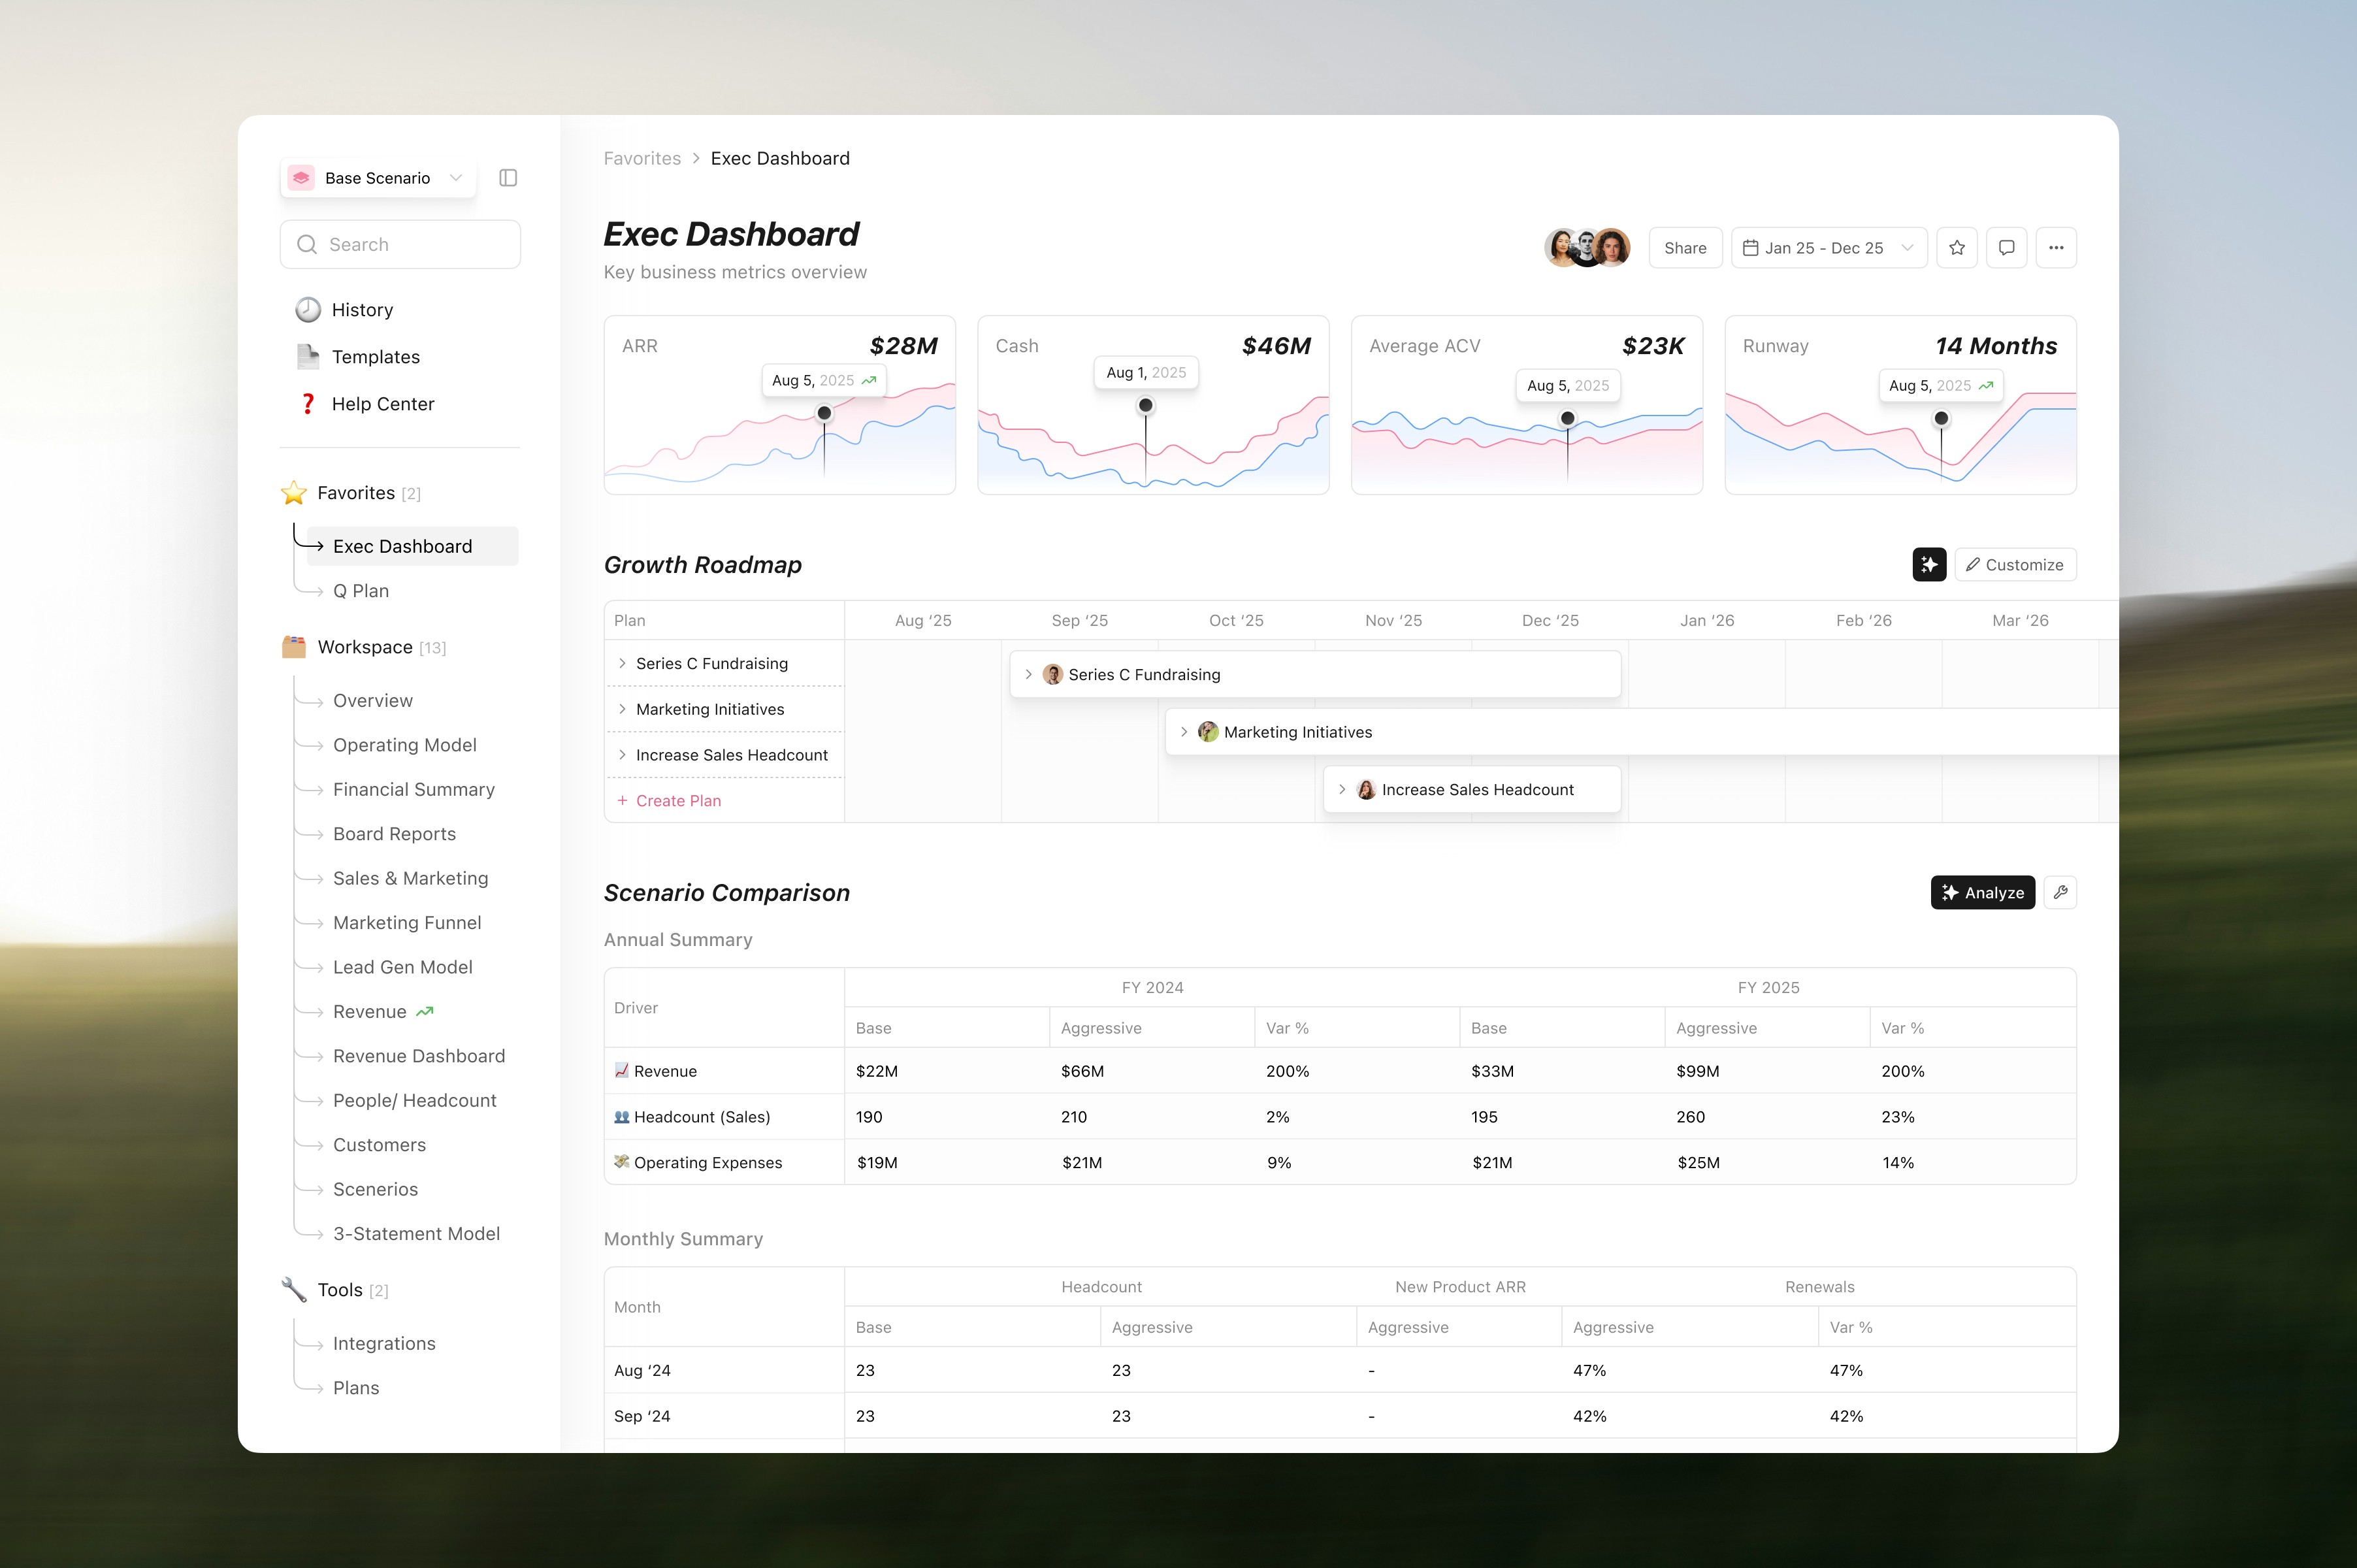Screen dimensions: 2357x1568
Task: Toggle the sidebar collapse icon
Action: click(508, 178)
